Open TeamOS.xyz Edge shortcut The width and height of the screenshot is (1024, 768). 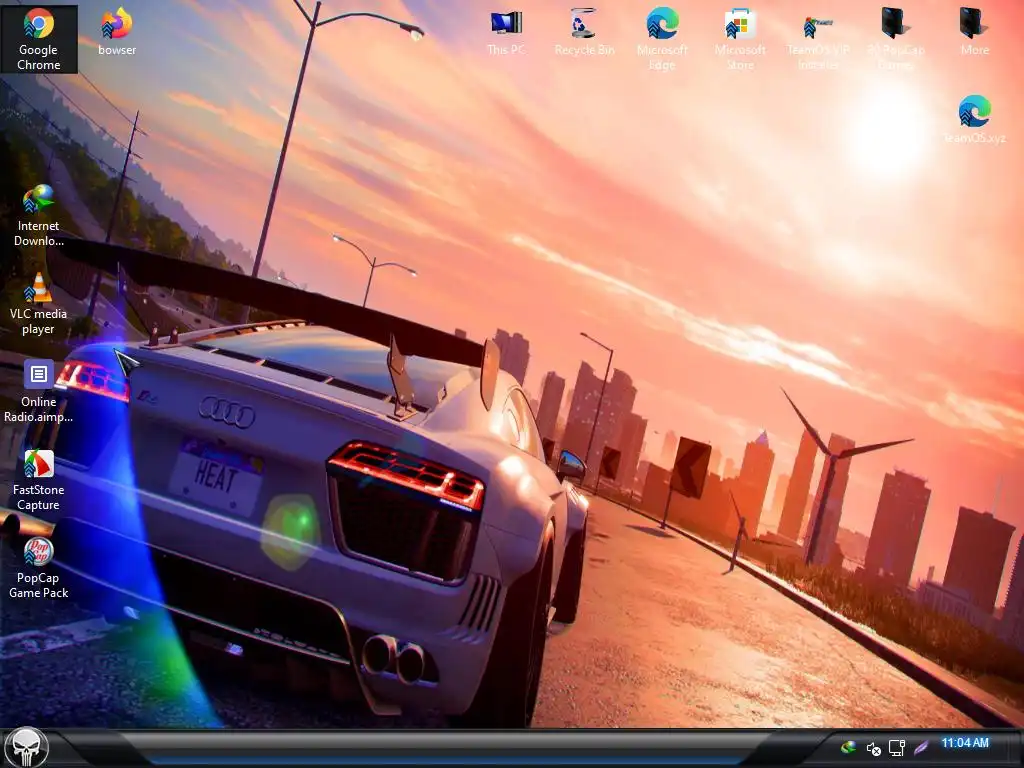[x=974, y=120]
